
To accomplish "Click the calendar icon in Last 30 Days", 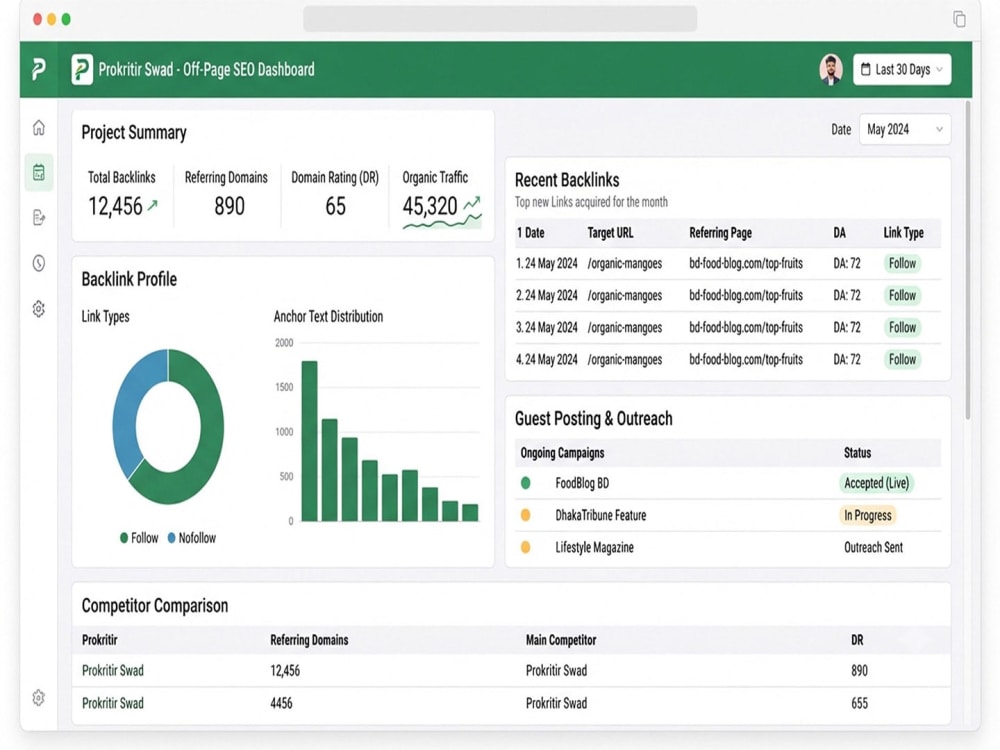I will (x=865, y=69).
